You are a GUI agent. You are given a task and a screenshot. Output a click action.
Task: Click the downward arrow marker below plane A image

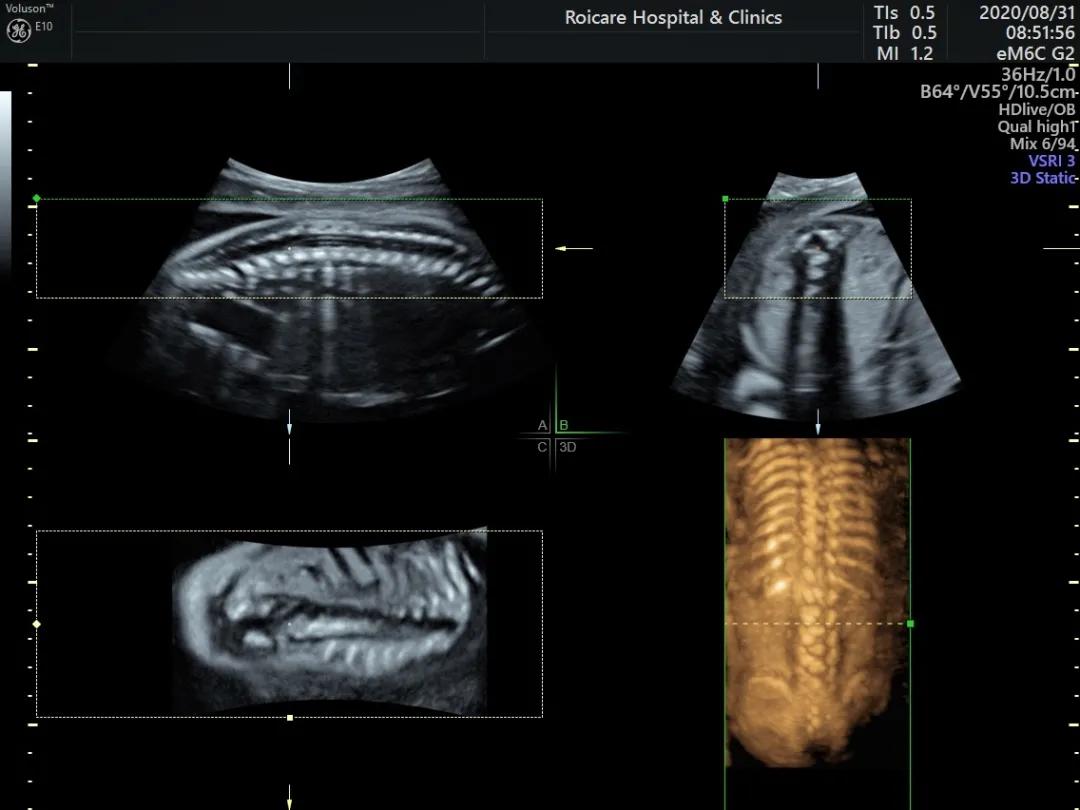point(290,427)
